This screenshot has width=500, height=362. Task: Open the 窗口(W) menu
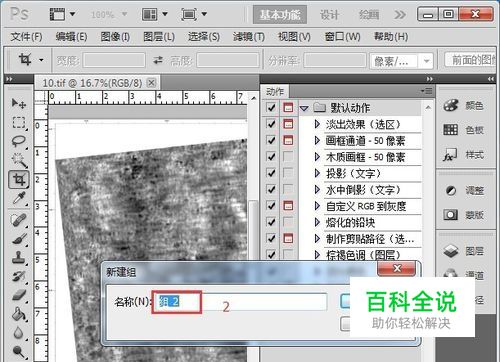pos(342,36)
